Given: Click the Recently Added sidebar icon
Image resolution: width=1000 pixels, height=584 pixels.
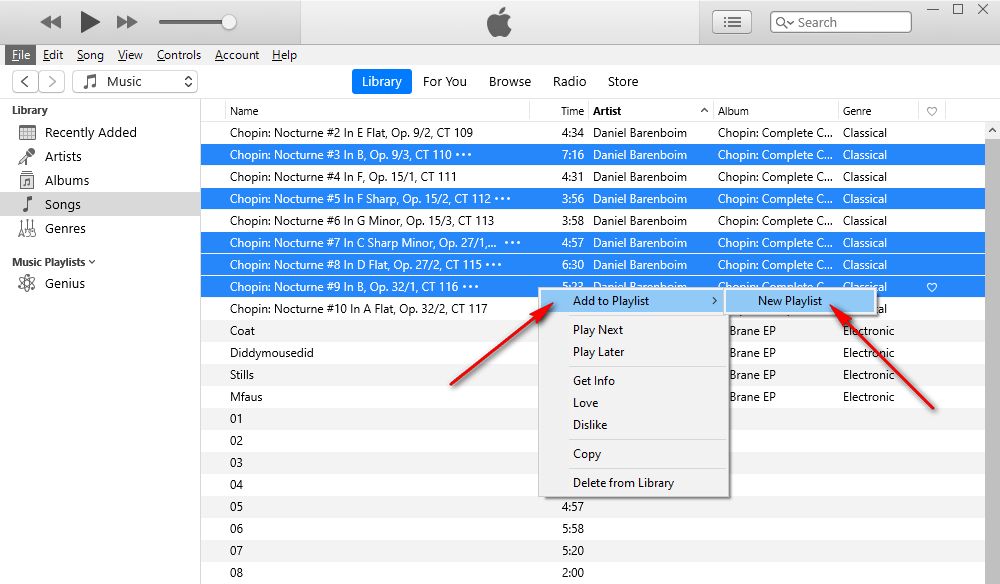Looking at the screenshot, I should (27, 133).
